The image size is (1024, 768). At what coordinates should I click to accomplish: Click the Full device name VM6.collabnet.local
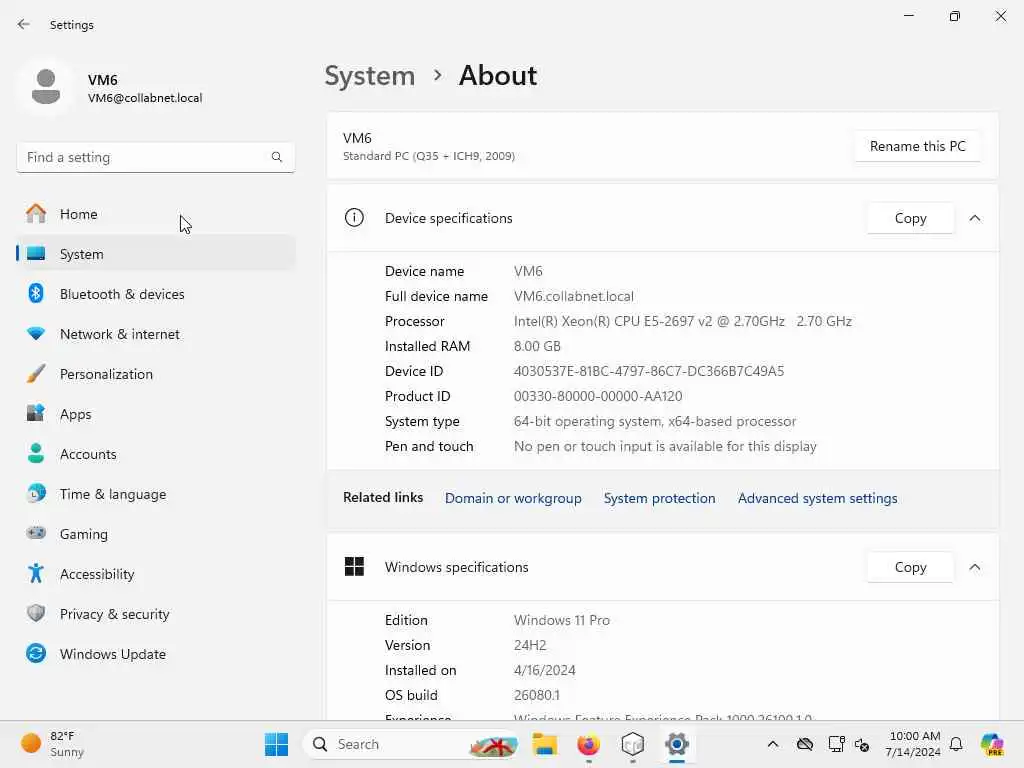pyautogui.click(x=573, y=296)
